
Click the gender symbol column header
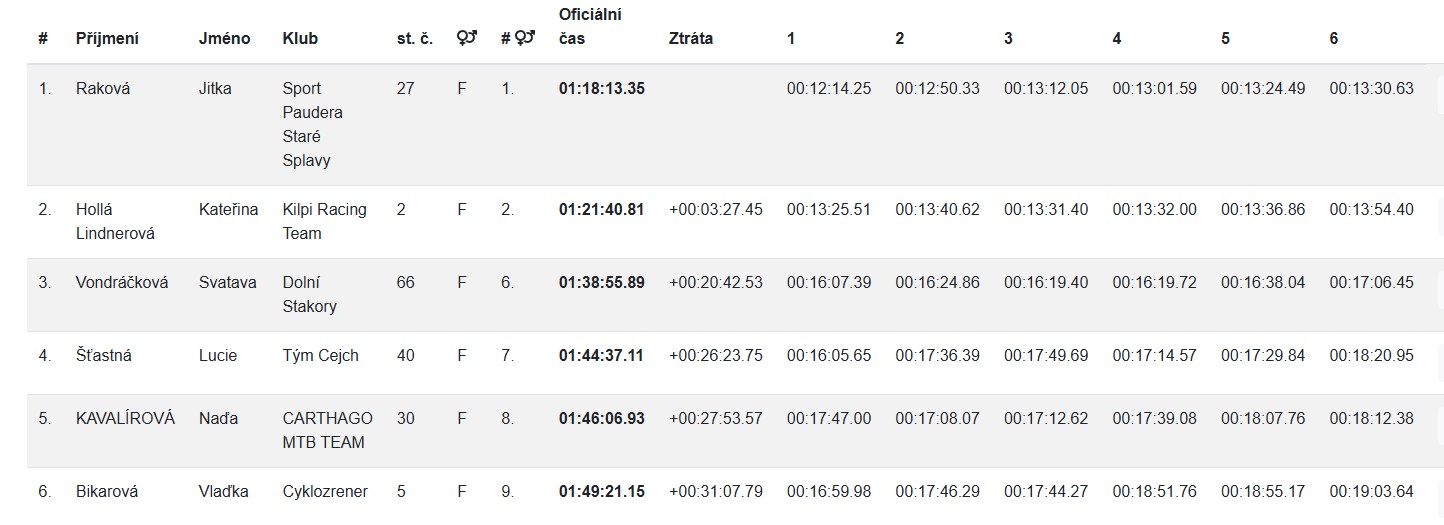(x=466, y=39)
